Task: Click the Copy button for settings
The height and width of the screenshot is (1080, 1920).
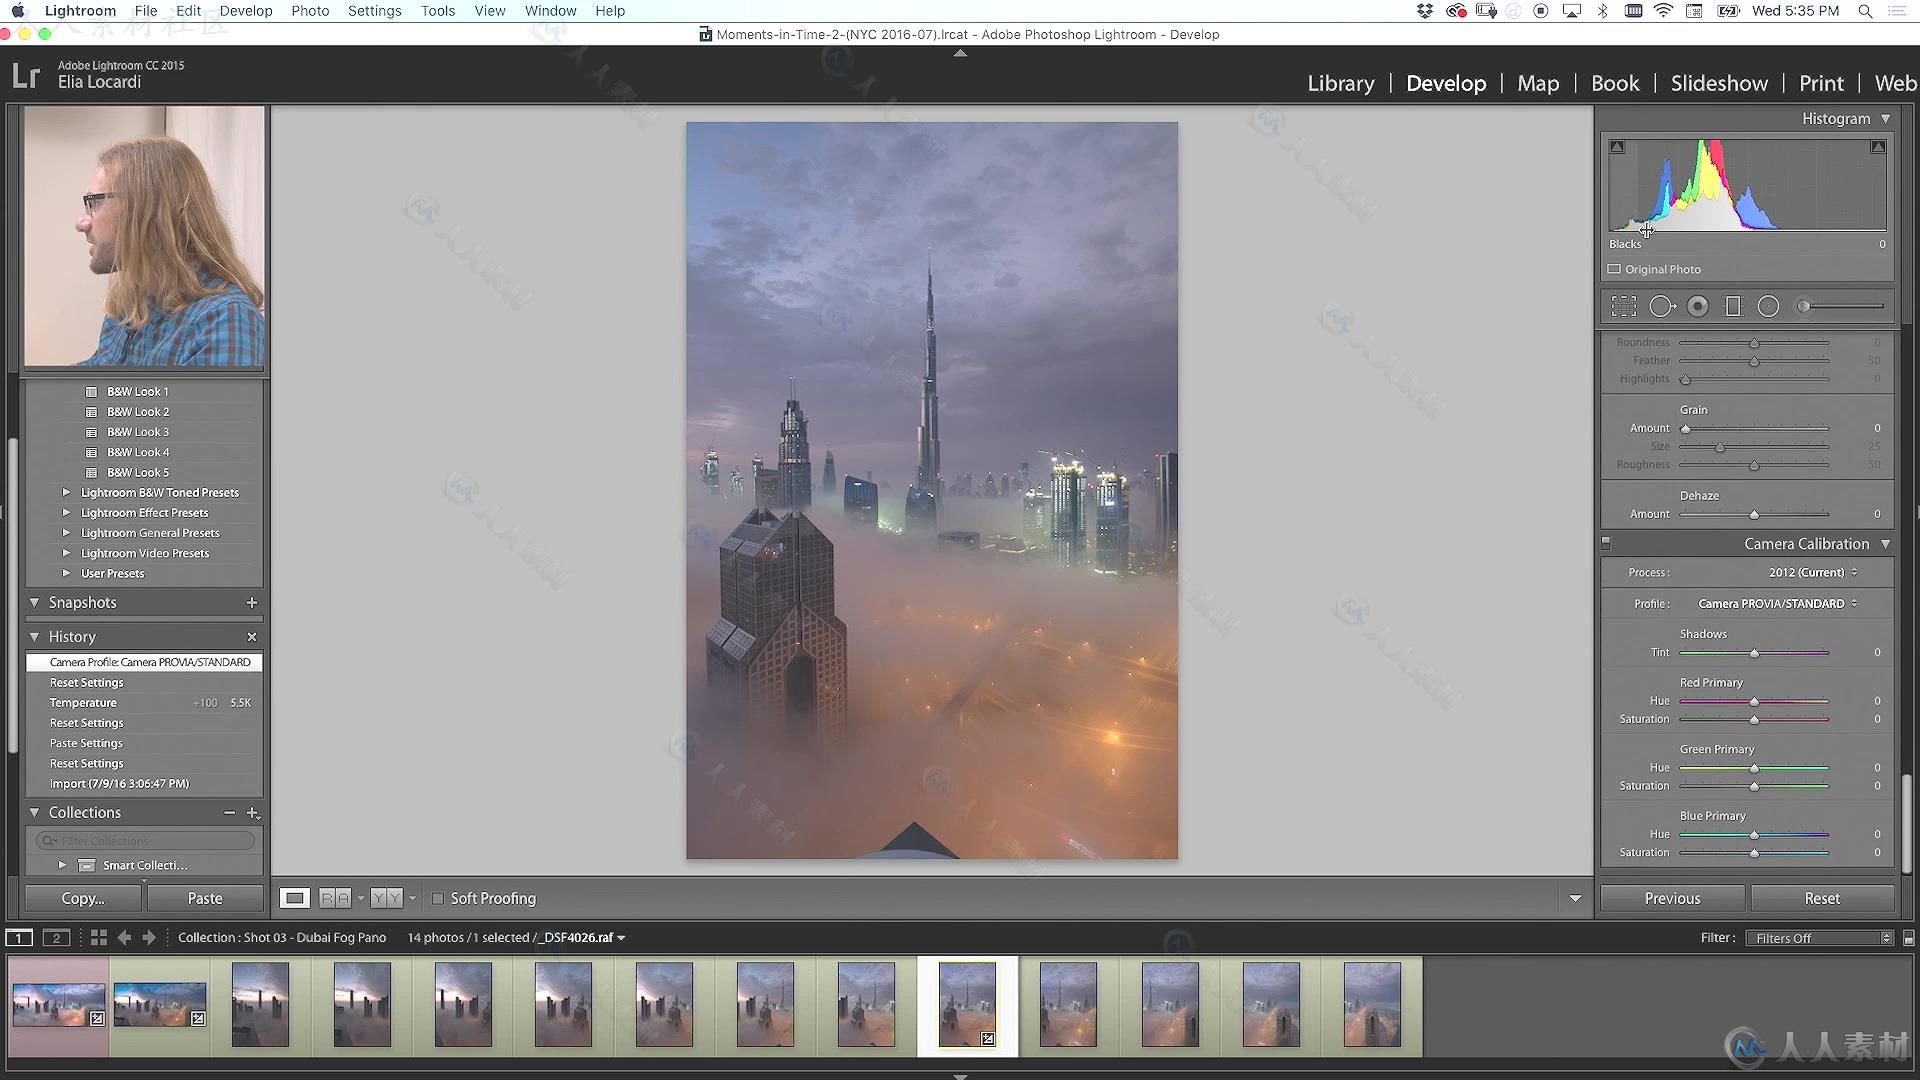Action: pyautogui.click(x=83, y=898)
